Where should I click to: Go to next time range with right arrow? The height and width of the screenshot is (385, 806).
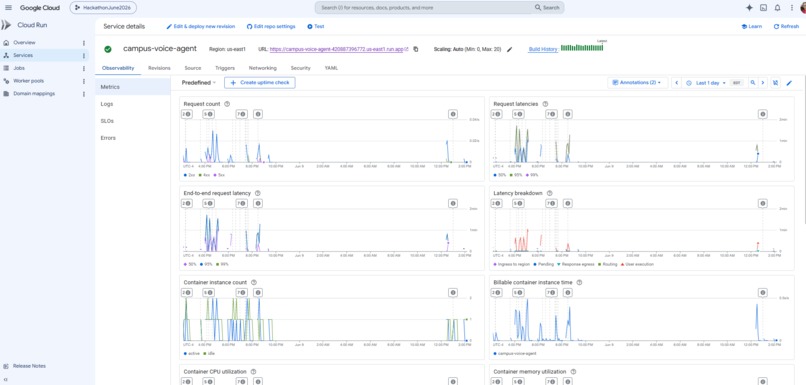click(763, 83)
